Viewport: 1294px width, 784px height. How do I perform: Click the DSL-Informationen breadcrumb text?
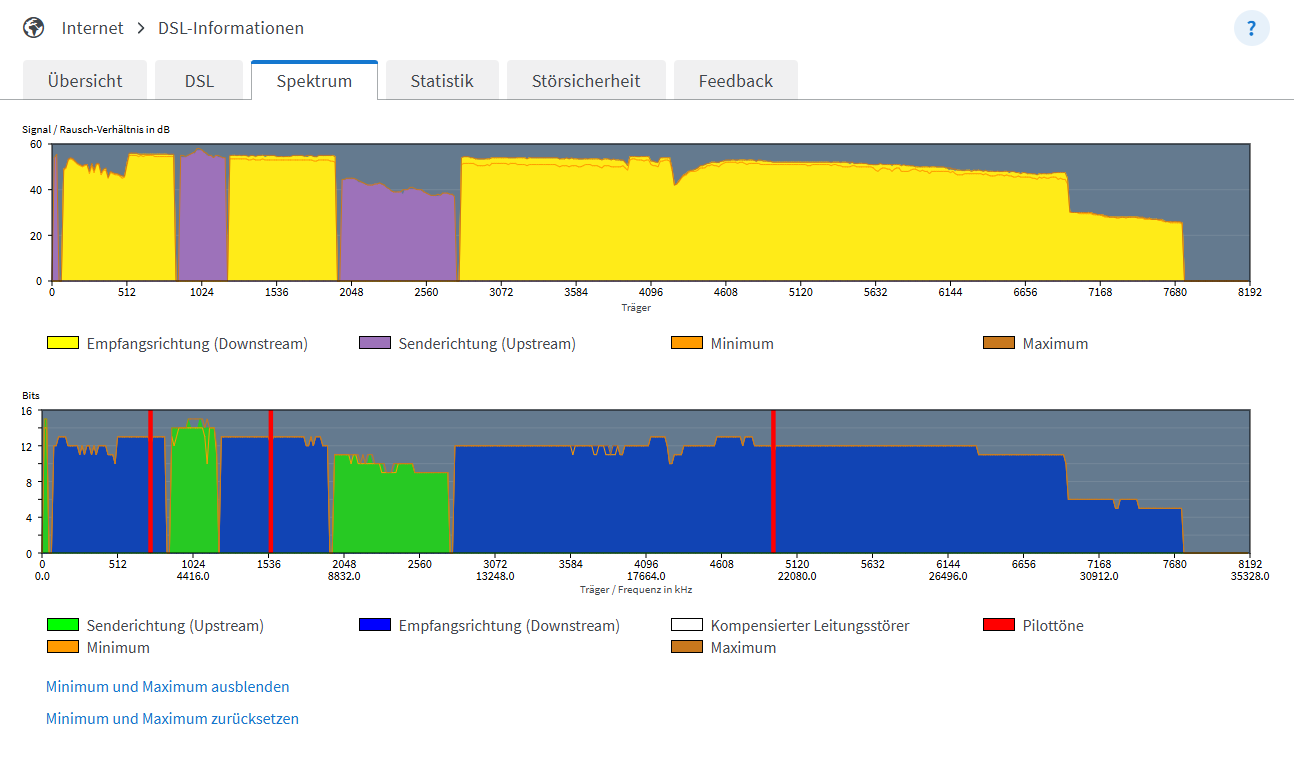231,28
